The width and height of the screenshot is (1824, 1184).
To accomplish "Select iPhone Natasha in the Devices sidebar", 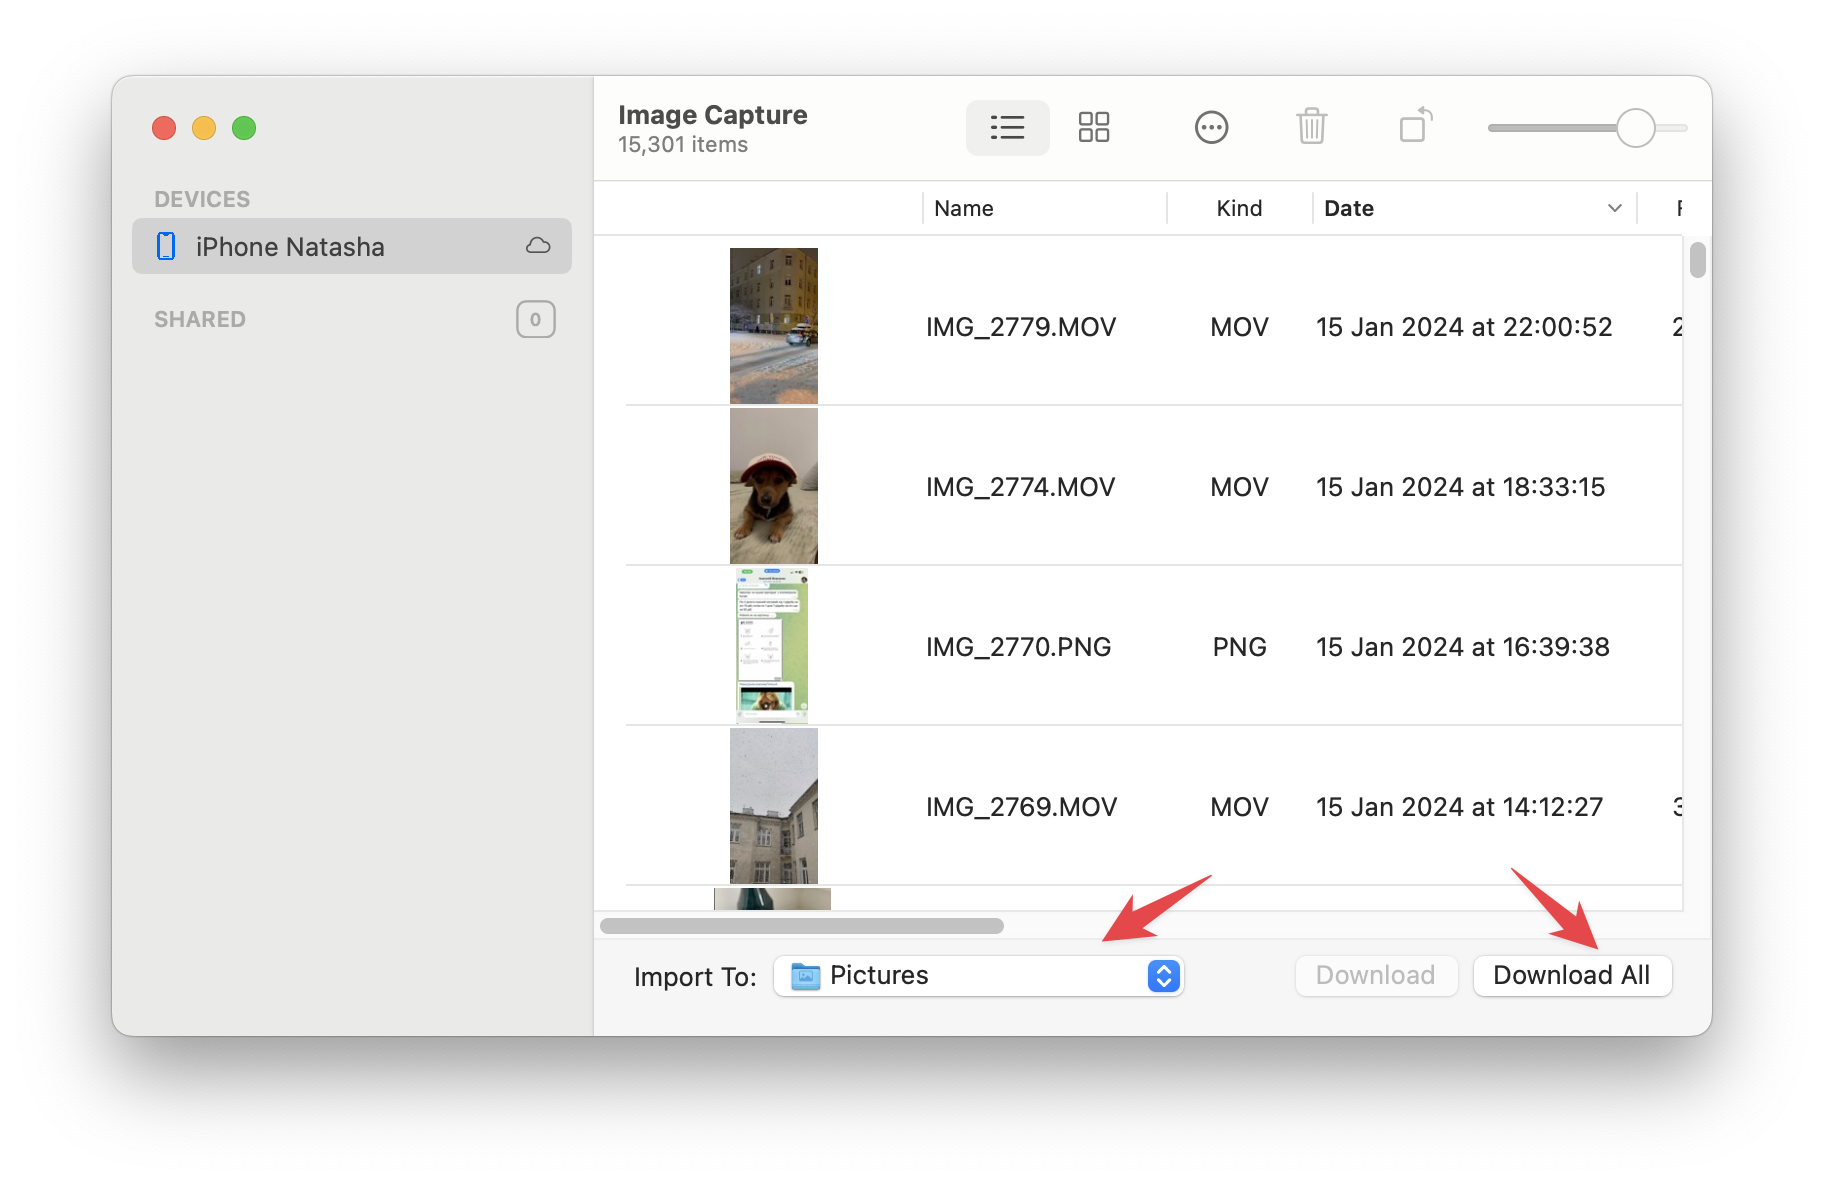I will click(x=290, y=246).
